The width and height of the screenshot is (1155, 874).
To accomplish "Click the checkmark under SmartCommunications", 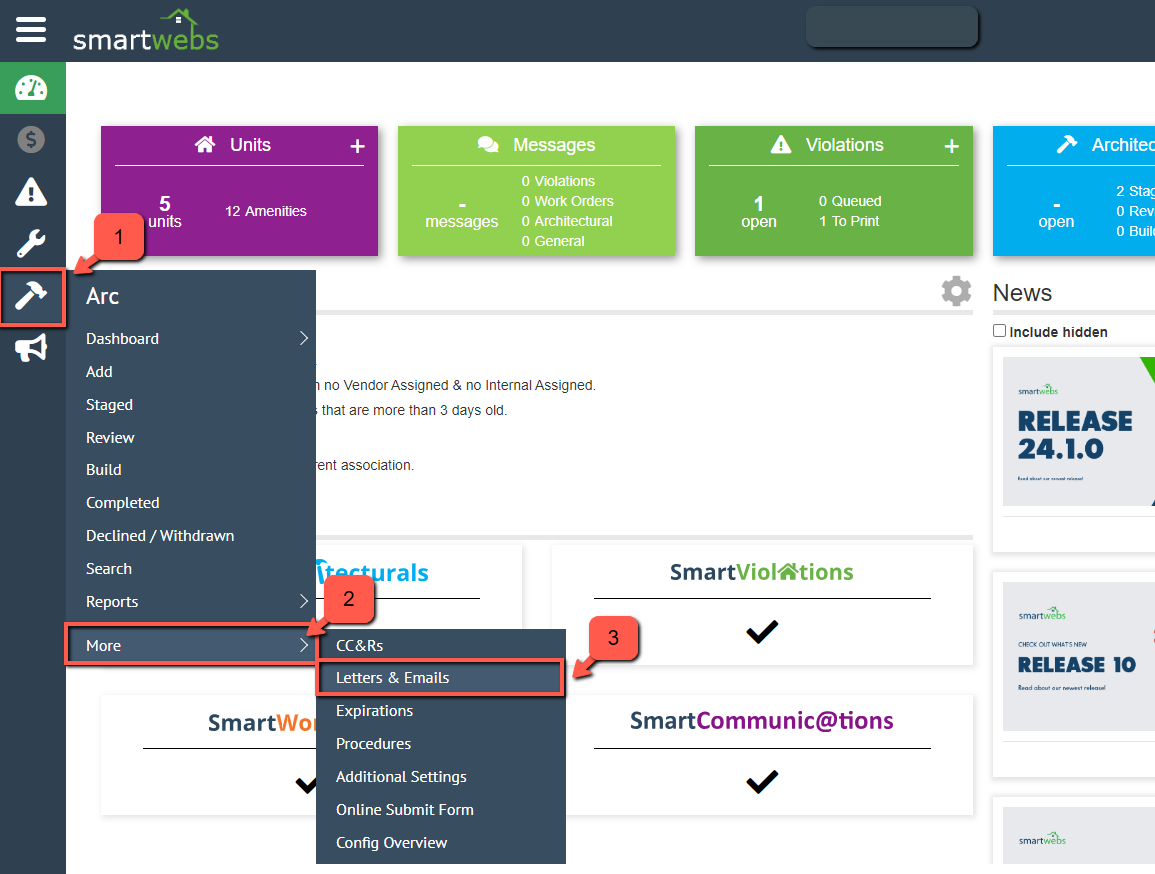I will point(762,781).
